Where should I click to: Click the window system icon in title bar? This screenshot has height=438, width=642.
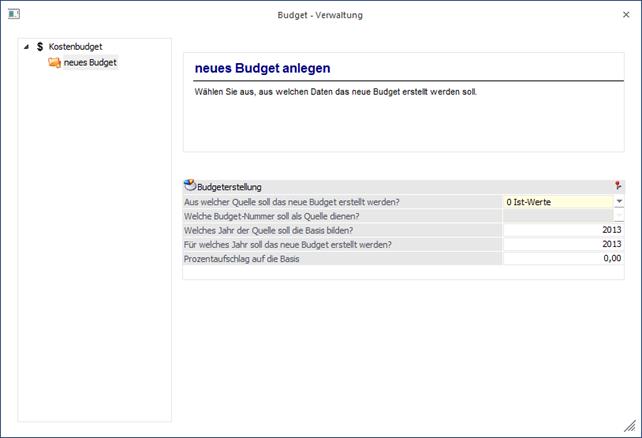(13, 15)
